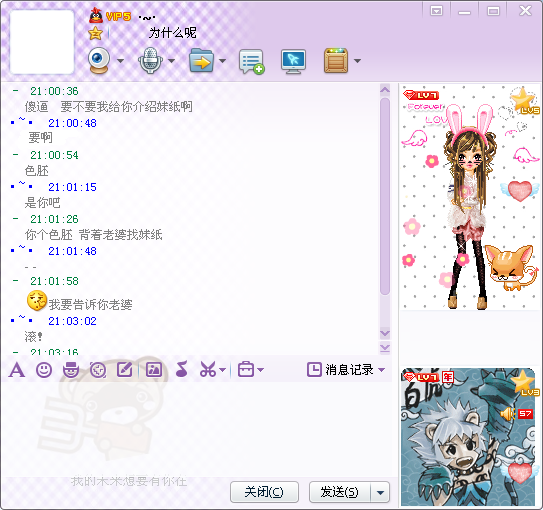Click the red 年 badge on tiger show
543x510 pixels.
coord(448,377)
